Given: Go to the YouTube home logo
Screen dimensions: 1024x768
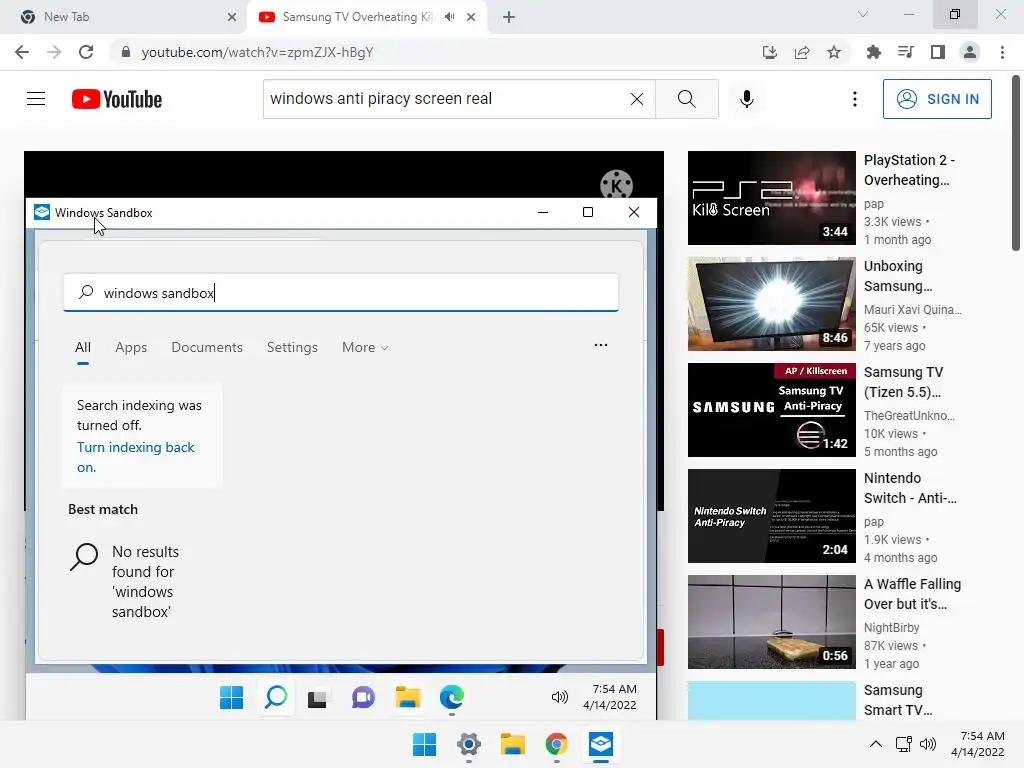Looking at the screenshot, I should tap(117, 99).
